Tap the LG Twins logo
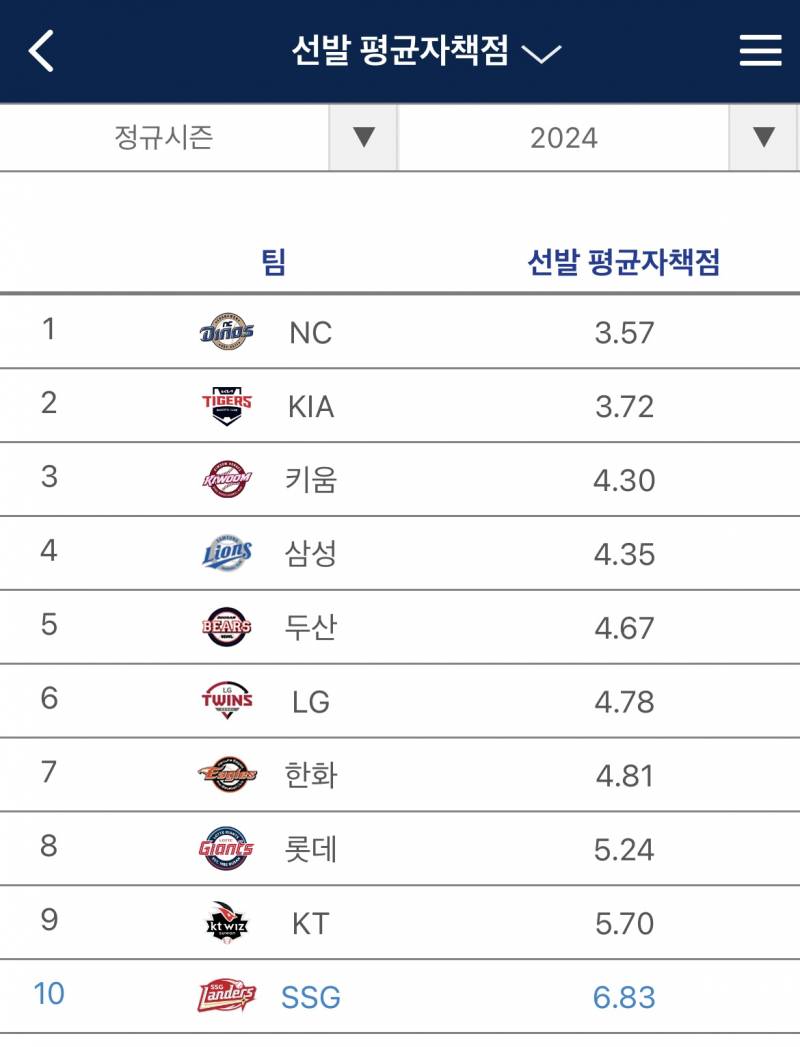Image resolution: width=800 pixels, height=1047 pixels. [x=227, y=700]
